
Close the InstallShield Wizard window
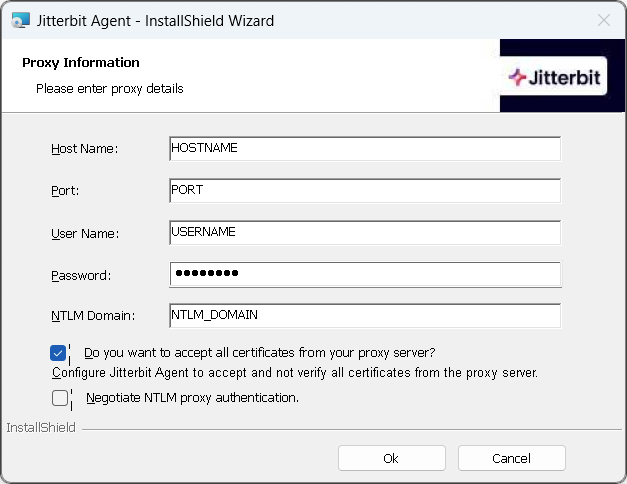click(604, 20)
